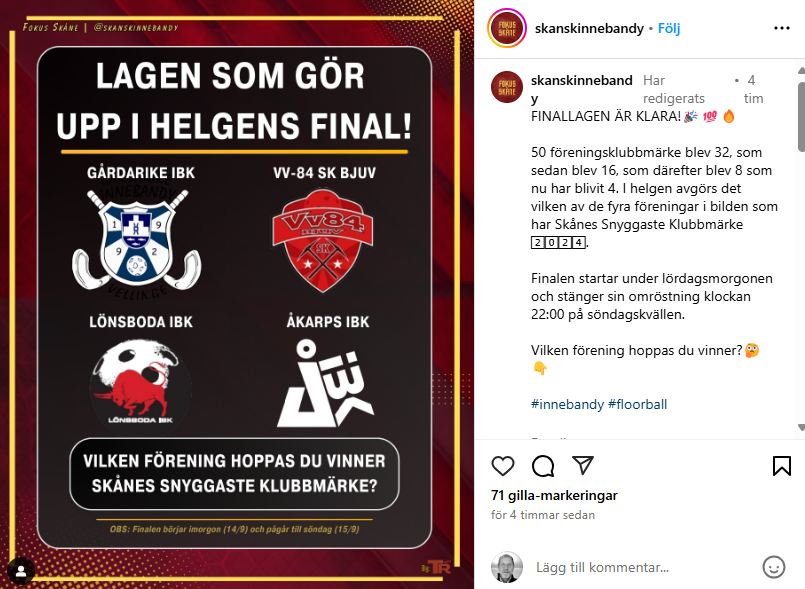Open the three-dot more options menu
Viewport: 805px width, 589px height.
(781, 28)
